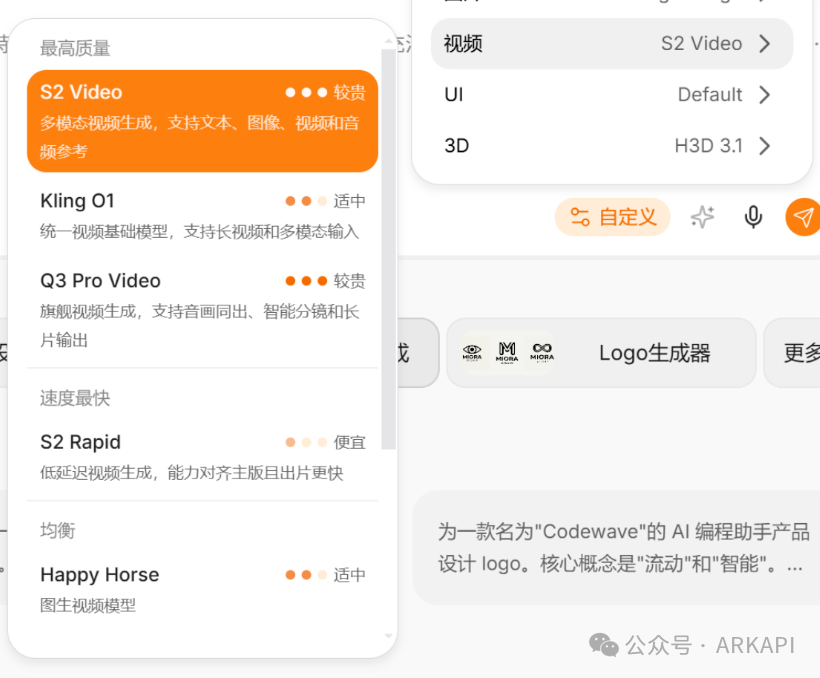Open the 3D H3D 3.1 submenu row
This screenshot has height=678, width=820.
[x=612, y=145]
